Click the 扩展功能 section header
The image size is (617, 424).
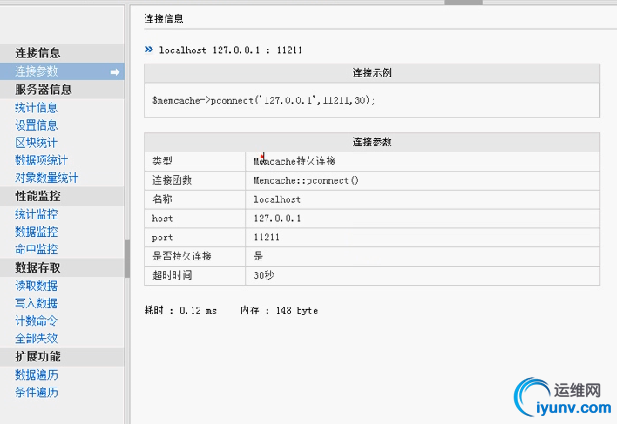[x=62, y=357]
